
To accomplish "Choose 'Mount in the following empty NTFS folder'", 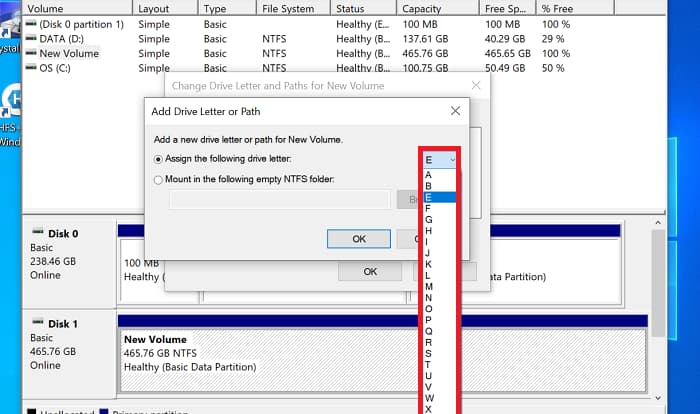I will pyautogui.click(x=158, y=180).
